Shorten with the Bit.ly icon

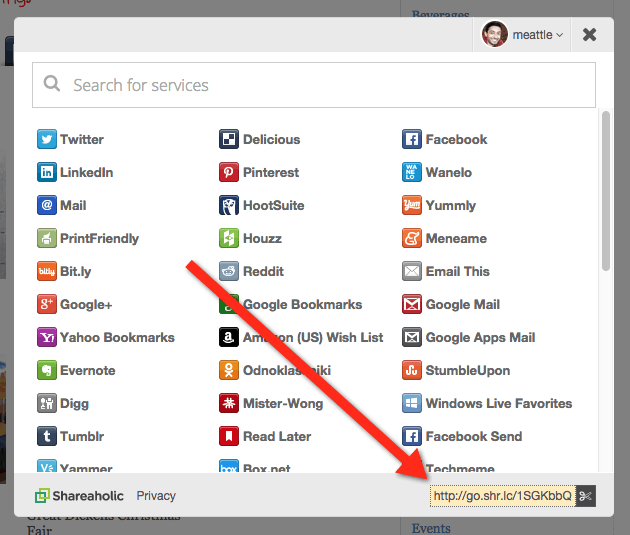[47, 271]
